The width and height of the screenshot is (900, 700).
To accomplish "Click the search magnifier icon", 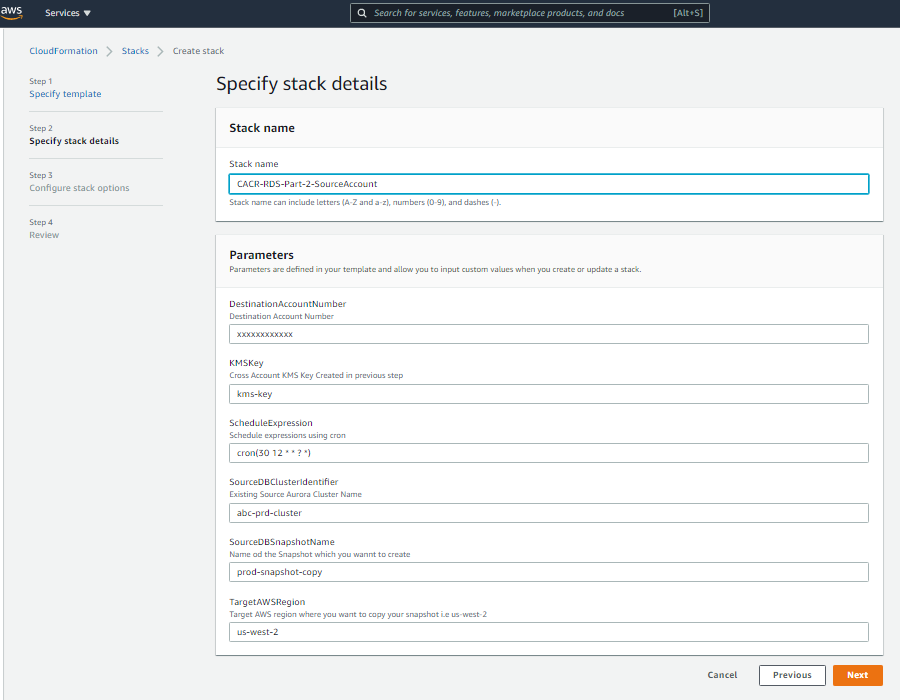I will point(362,13).
